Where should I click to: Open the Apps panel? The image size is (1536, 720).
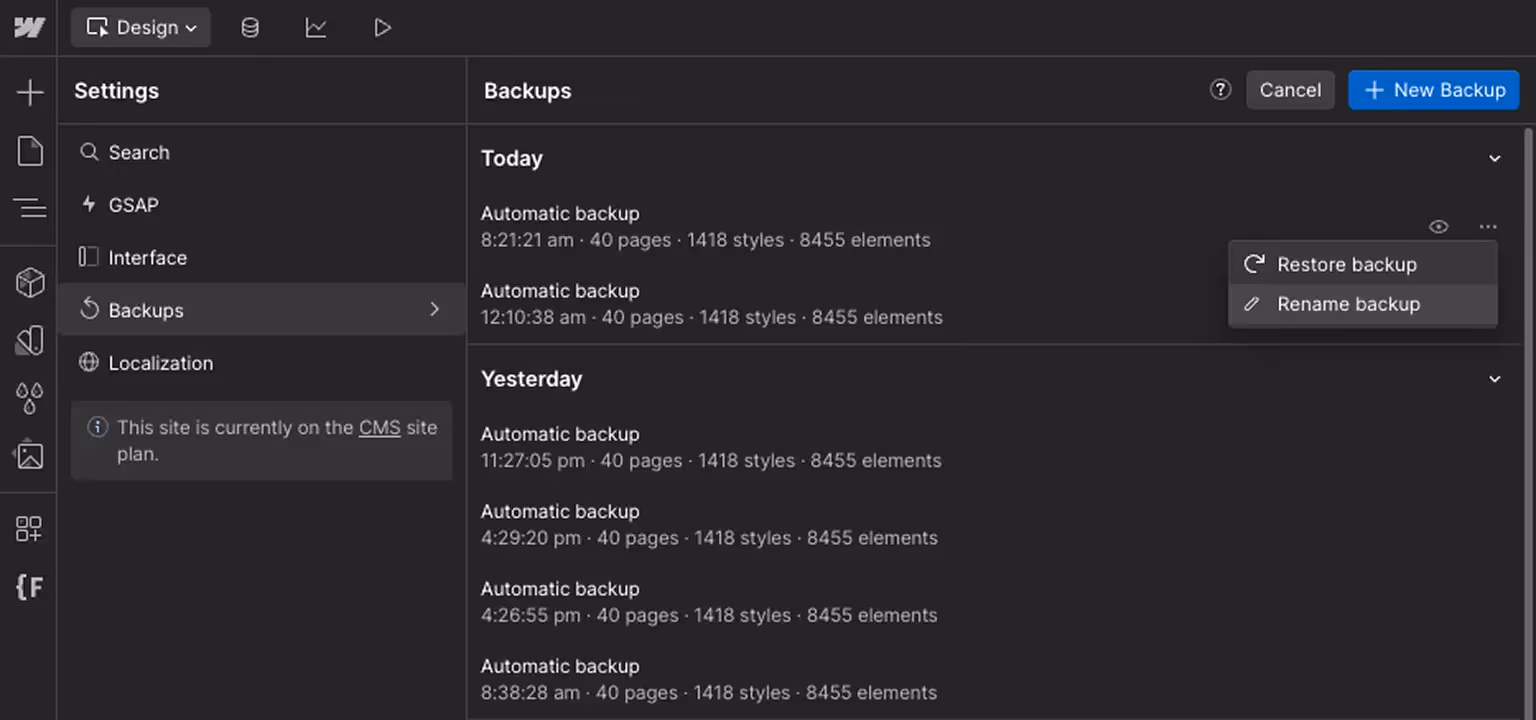click(30, 528)
